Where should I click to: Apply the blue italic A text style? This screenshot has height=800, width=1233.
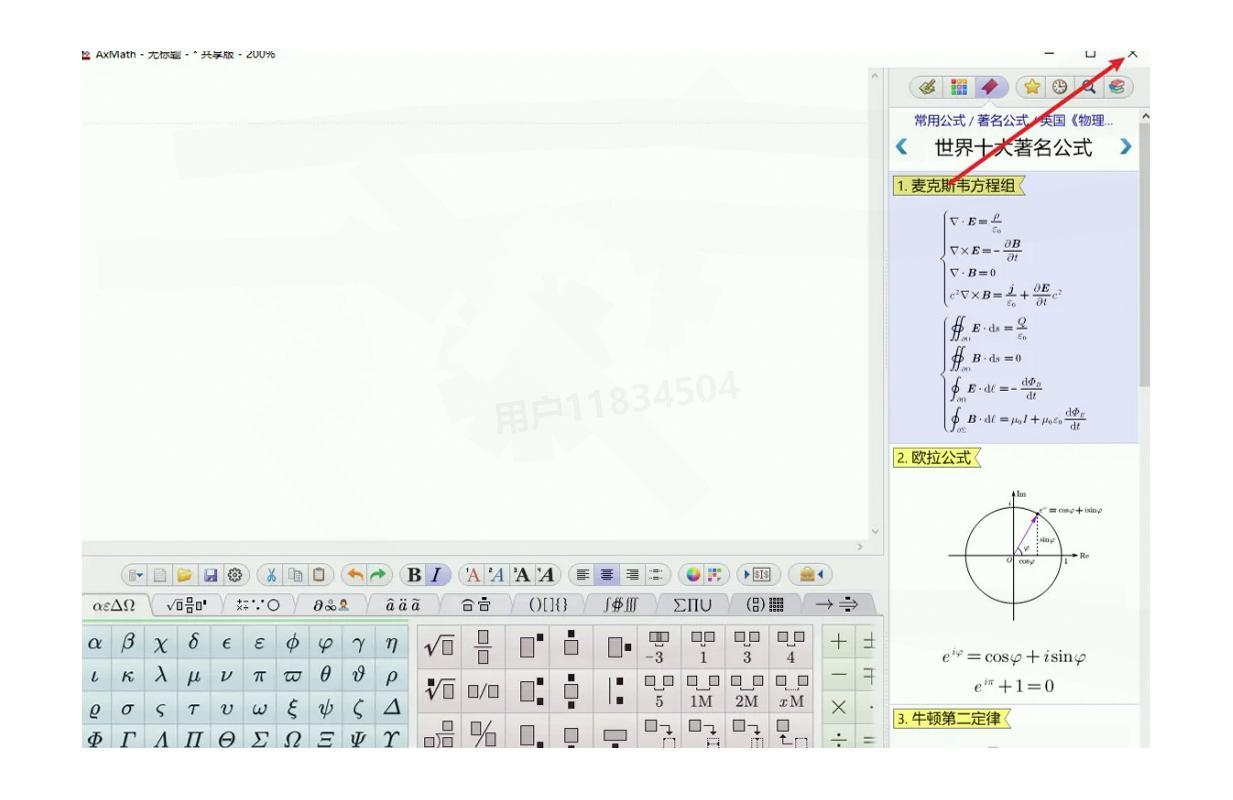tap(496, 575)
